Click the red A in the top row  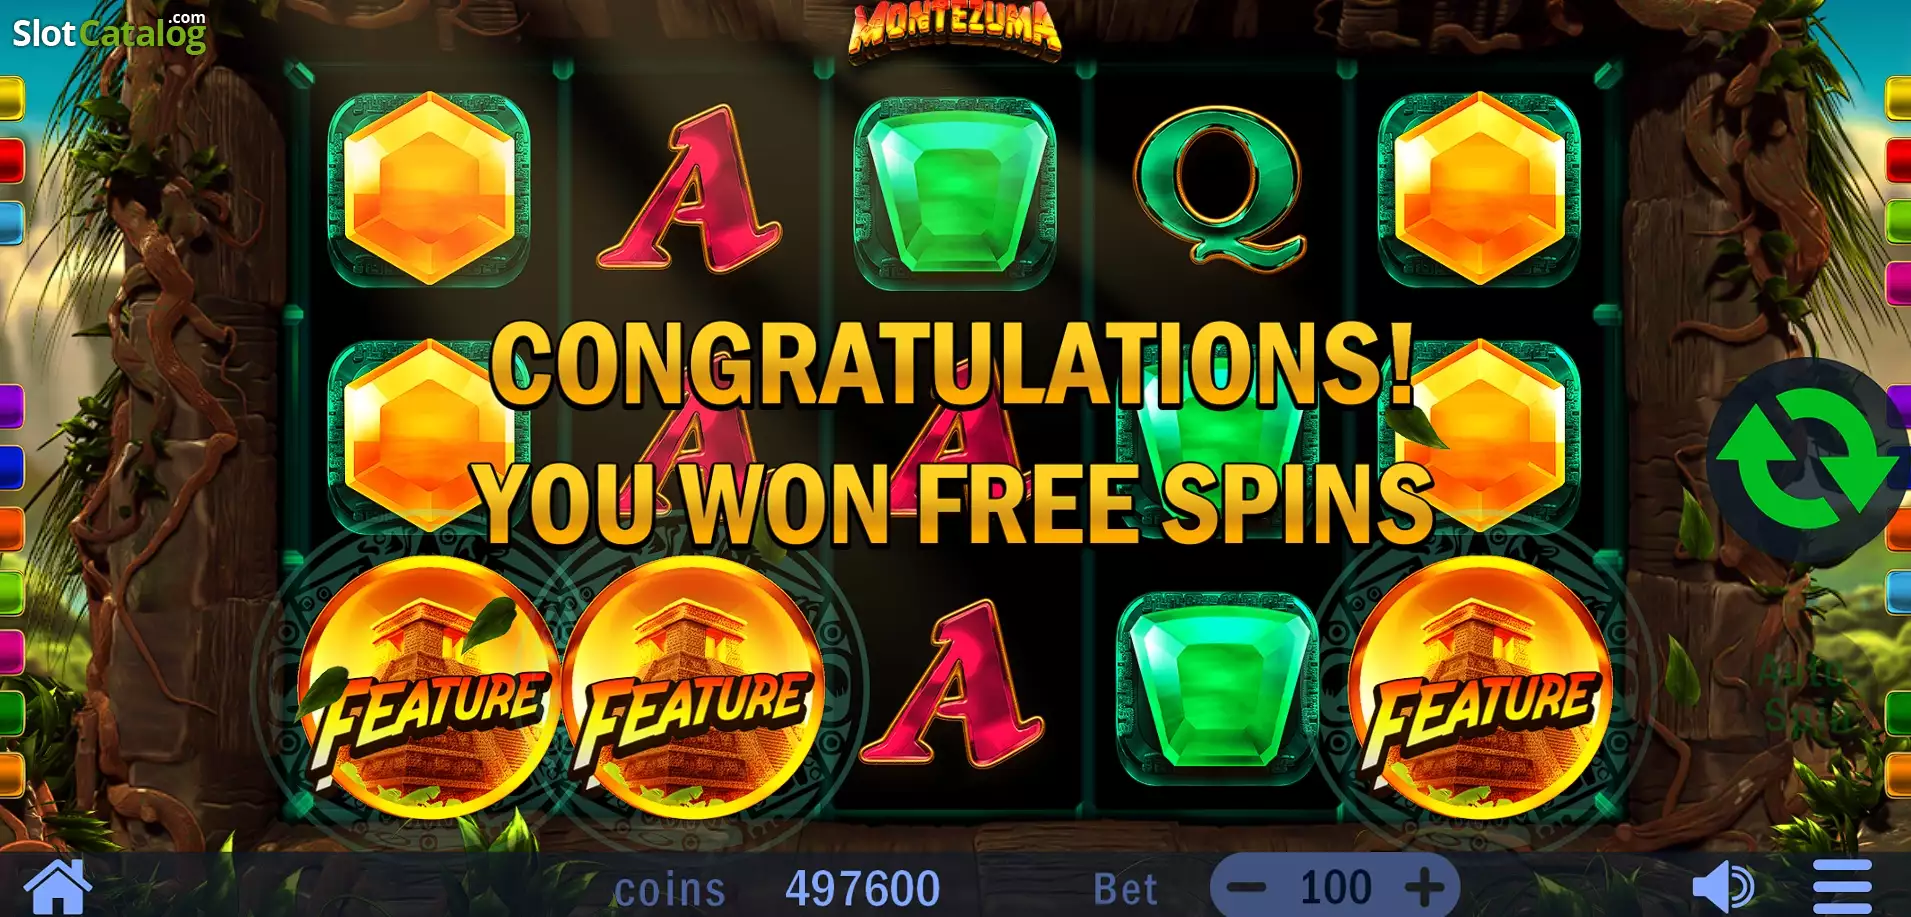690,190
